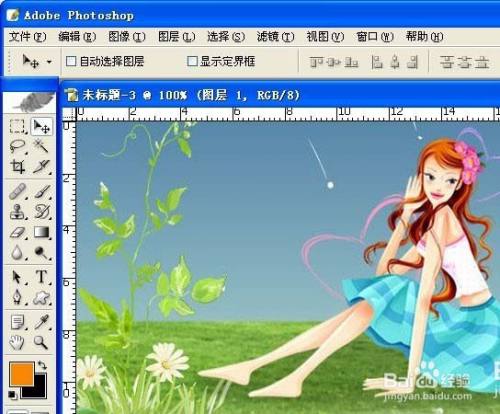Select the Hand tool
500x414 pixels.
click(17, 342)
